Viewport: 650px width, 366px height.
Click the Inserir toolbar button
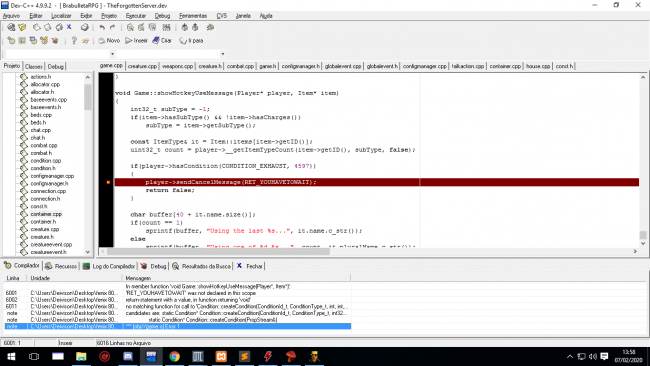tap(136, 41)
